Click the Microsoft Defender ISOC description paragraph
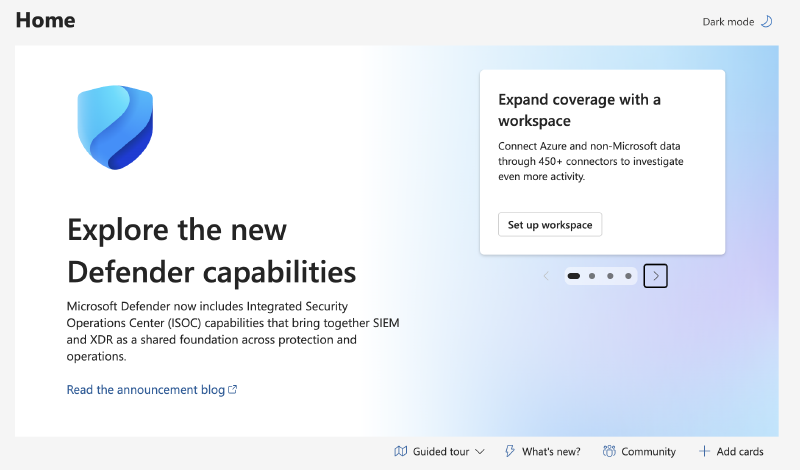 [x=233, y=331]
